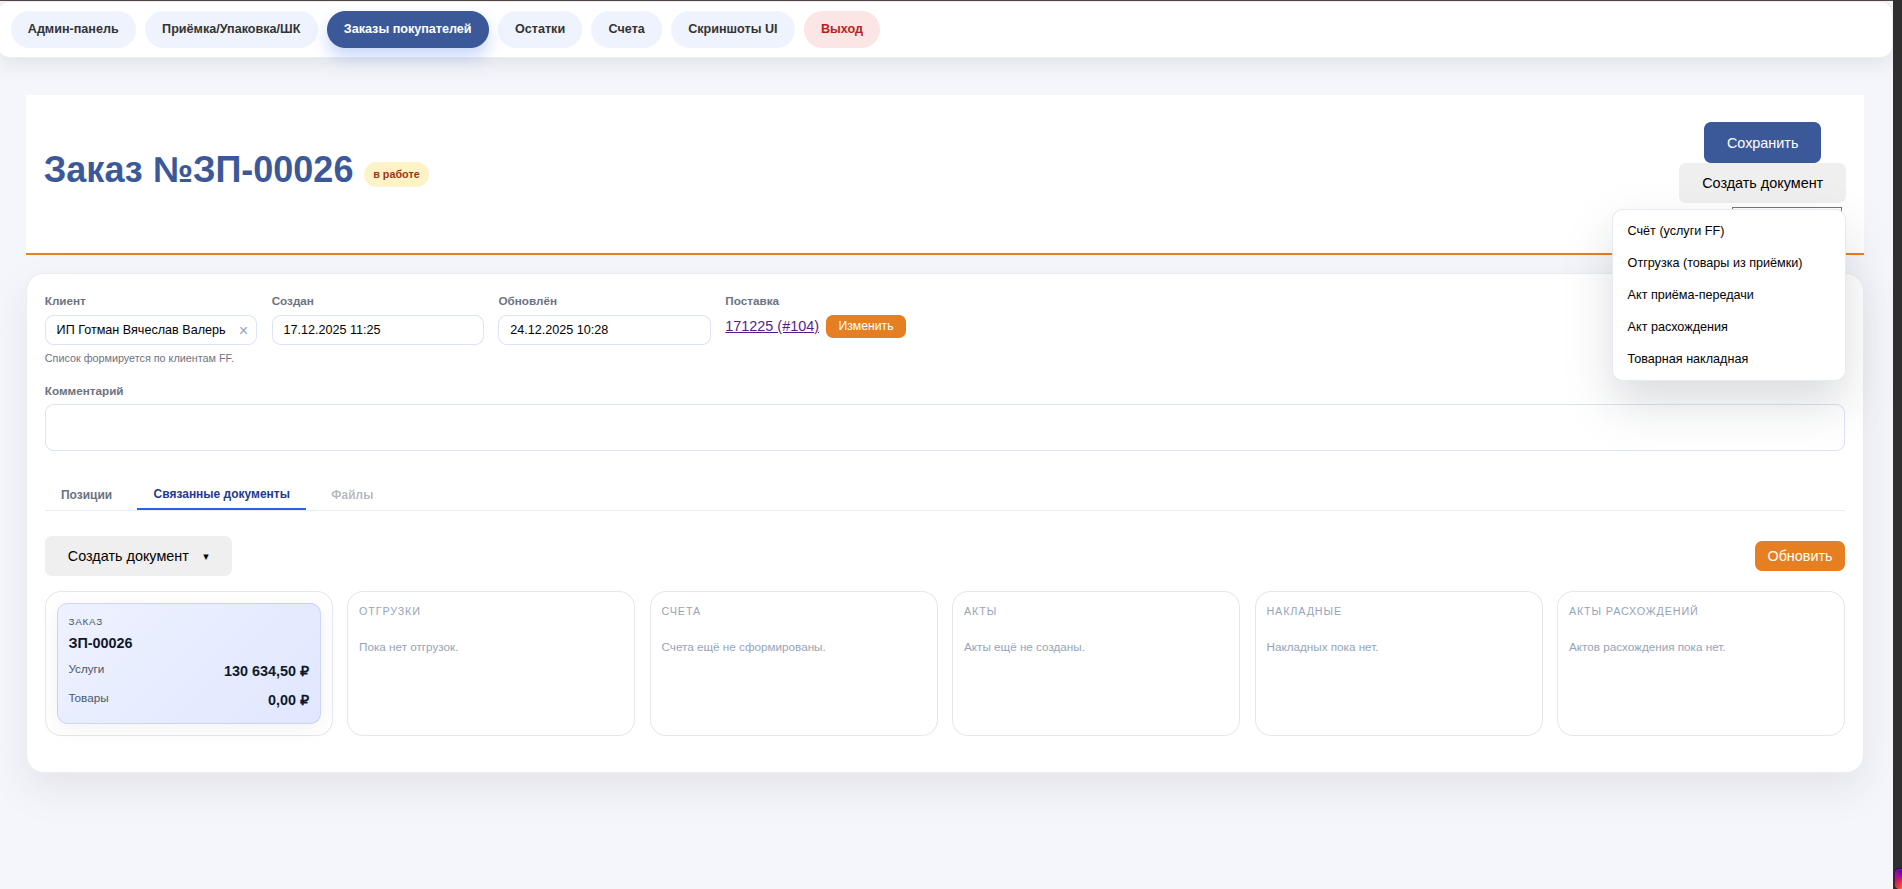Viewport: 1902px width, 889px height.
Task: Click Изменить next to the delivery link
Action: point(865,326)
